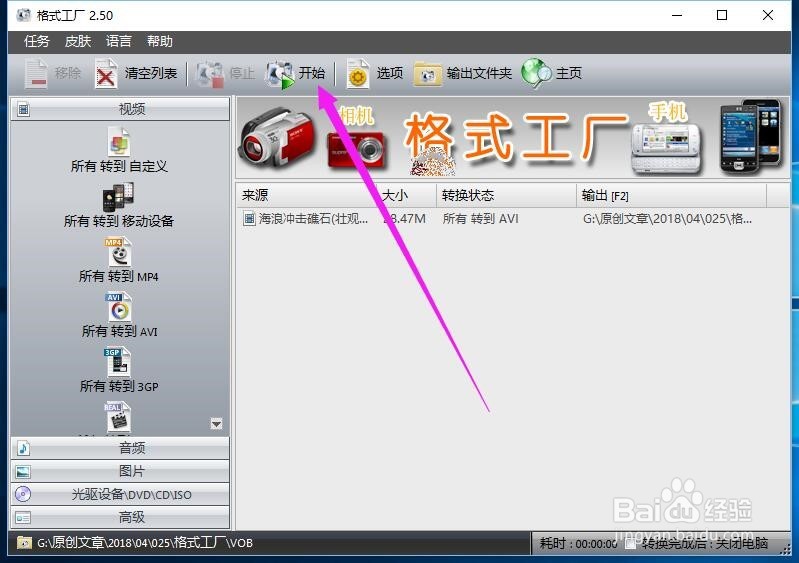Click the folder icon in status bar
799x563 pixels.
click(23, 543)
